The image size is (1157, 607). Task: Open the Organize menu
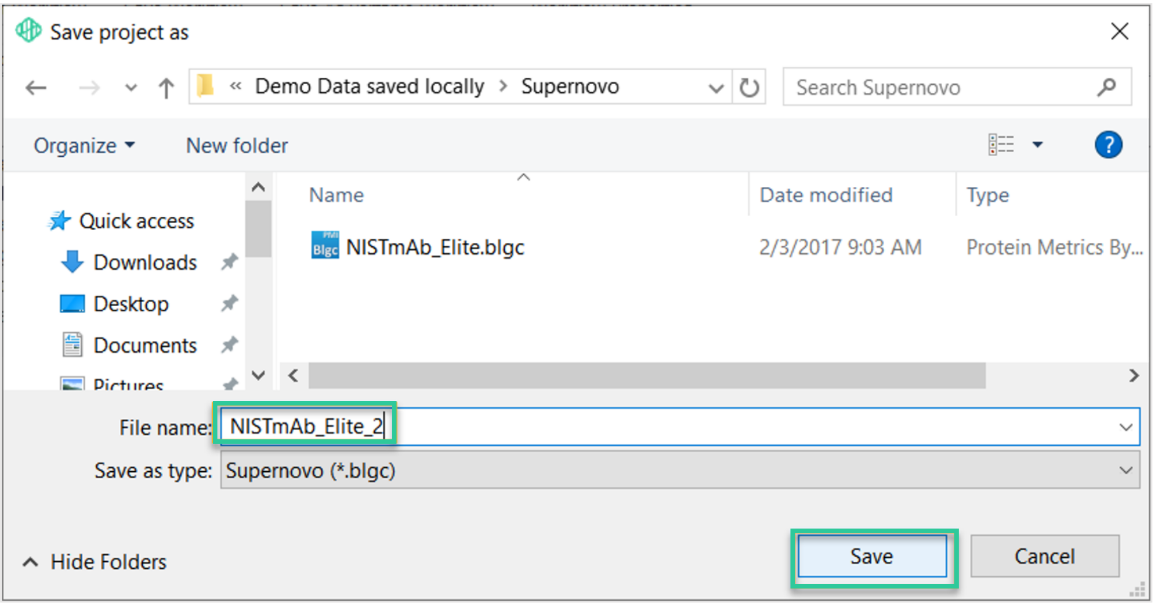coord(84,145)
